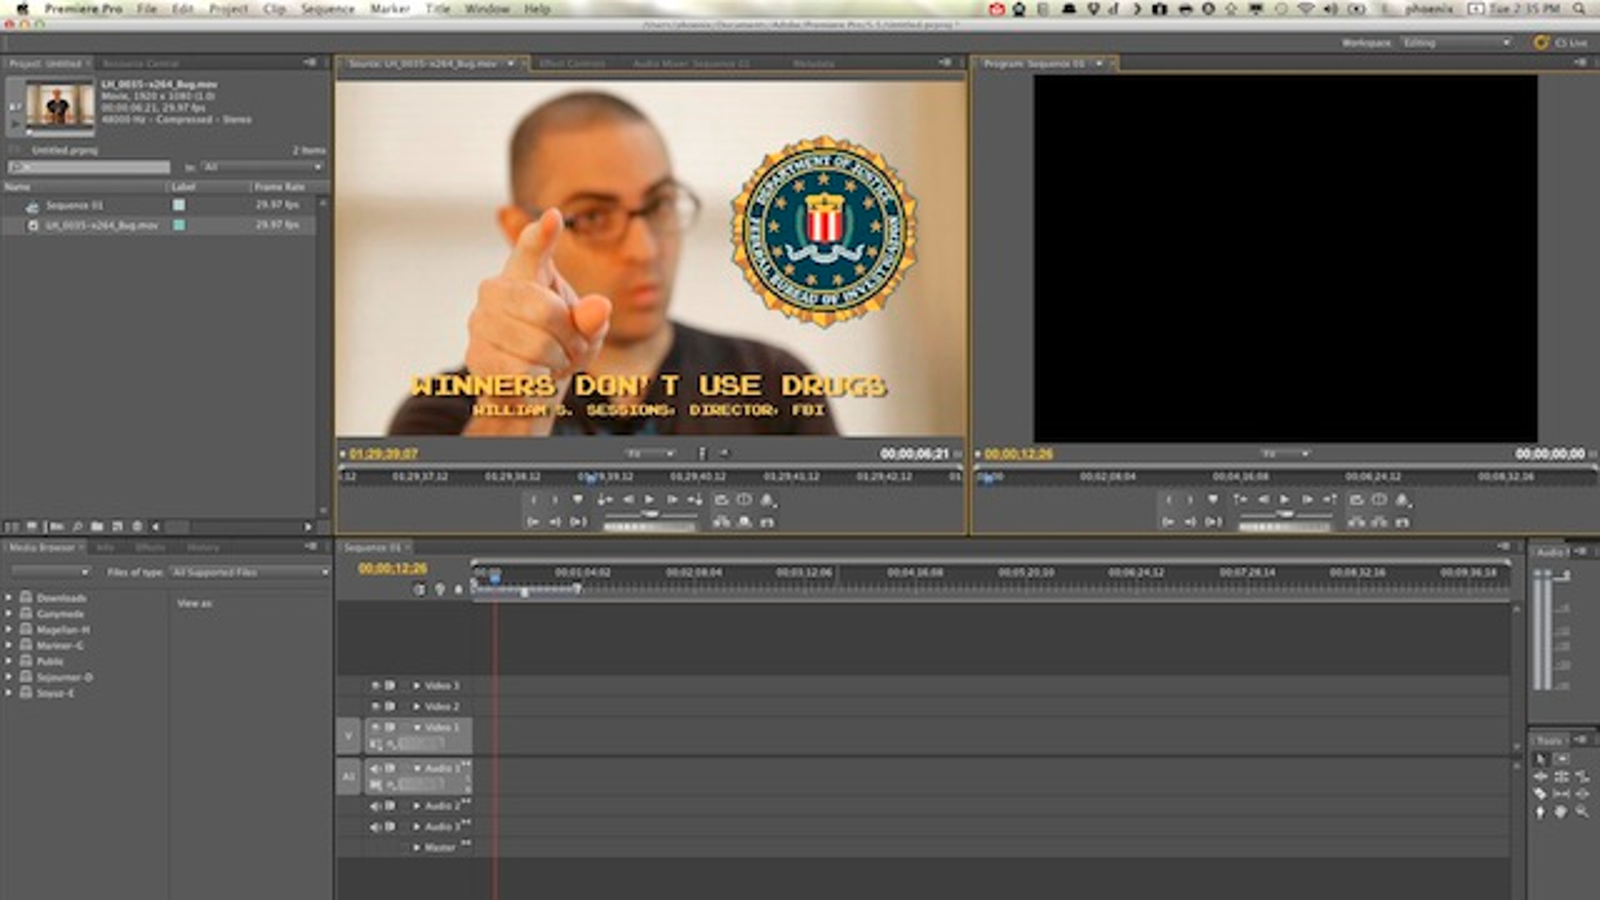Select Sequence 01 in Project panel

(x=74, y=205)
